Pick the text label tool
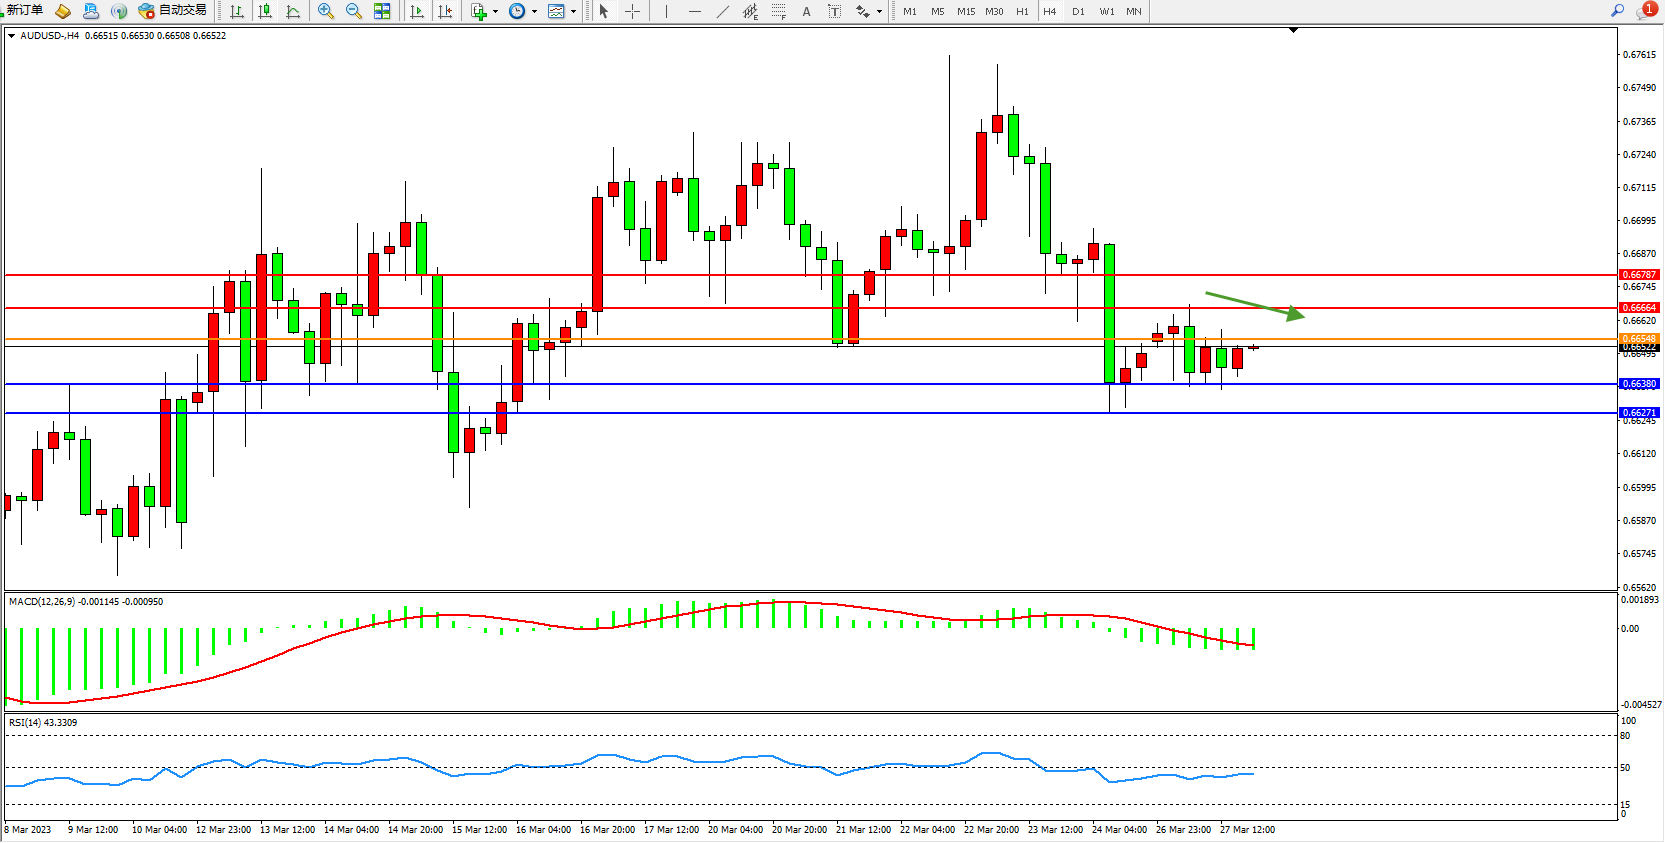Viewport: 1665px width, 843px height. [835, 12]
